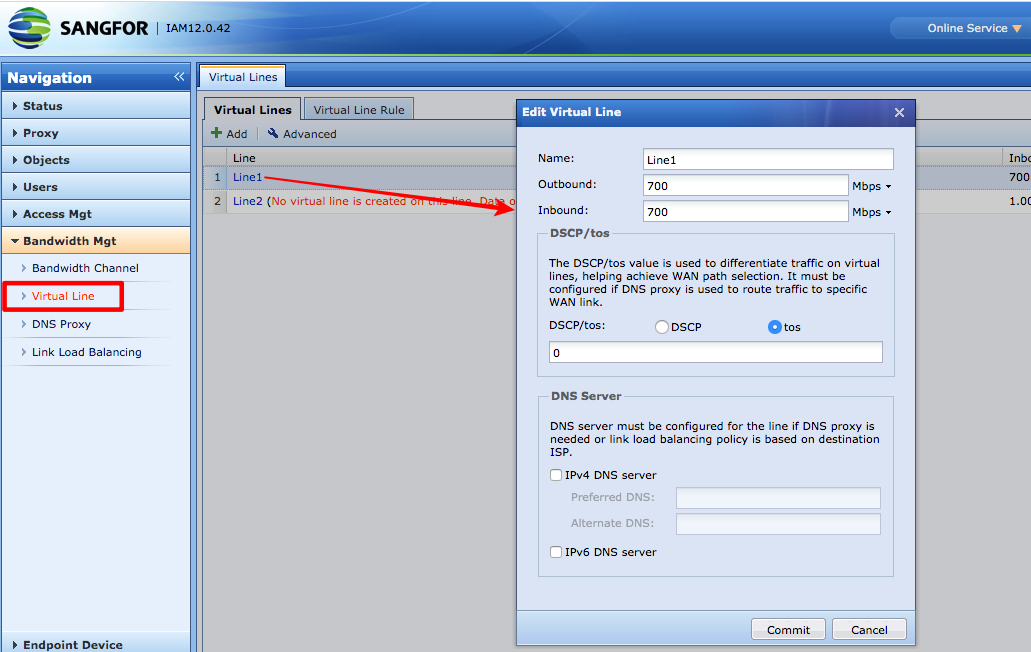The width and height of the screenshot is (1031, 652).
Task: Click the Sangfor globe logo
Action: [x=29, y=28]
